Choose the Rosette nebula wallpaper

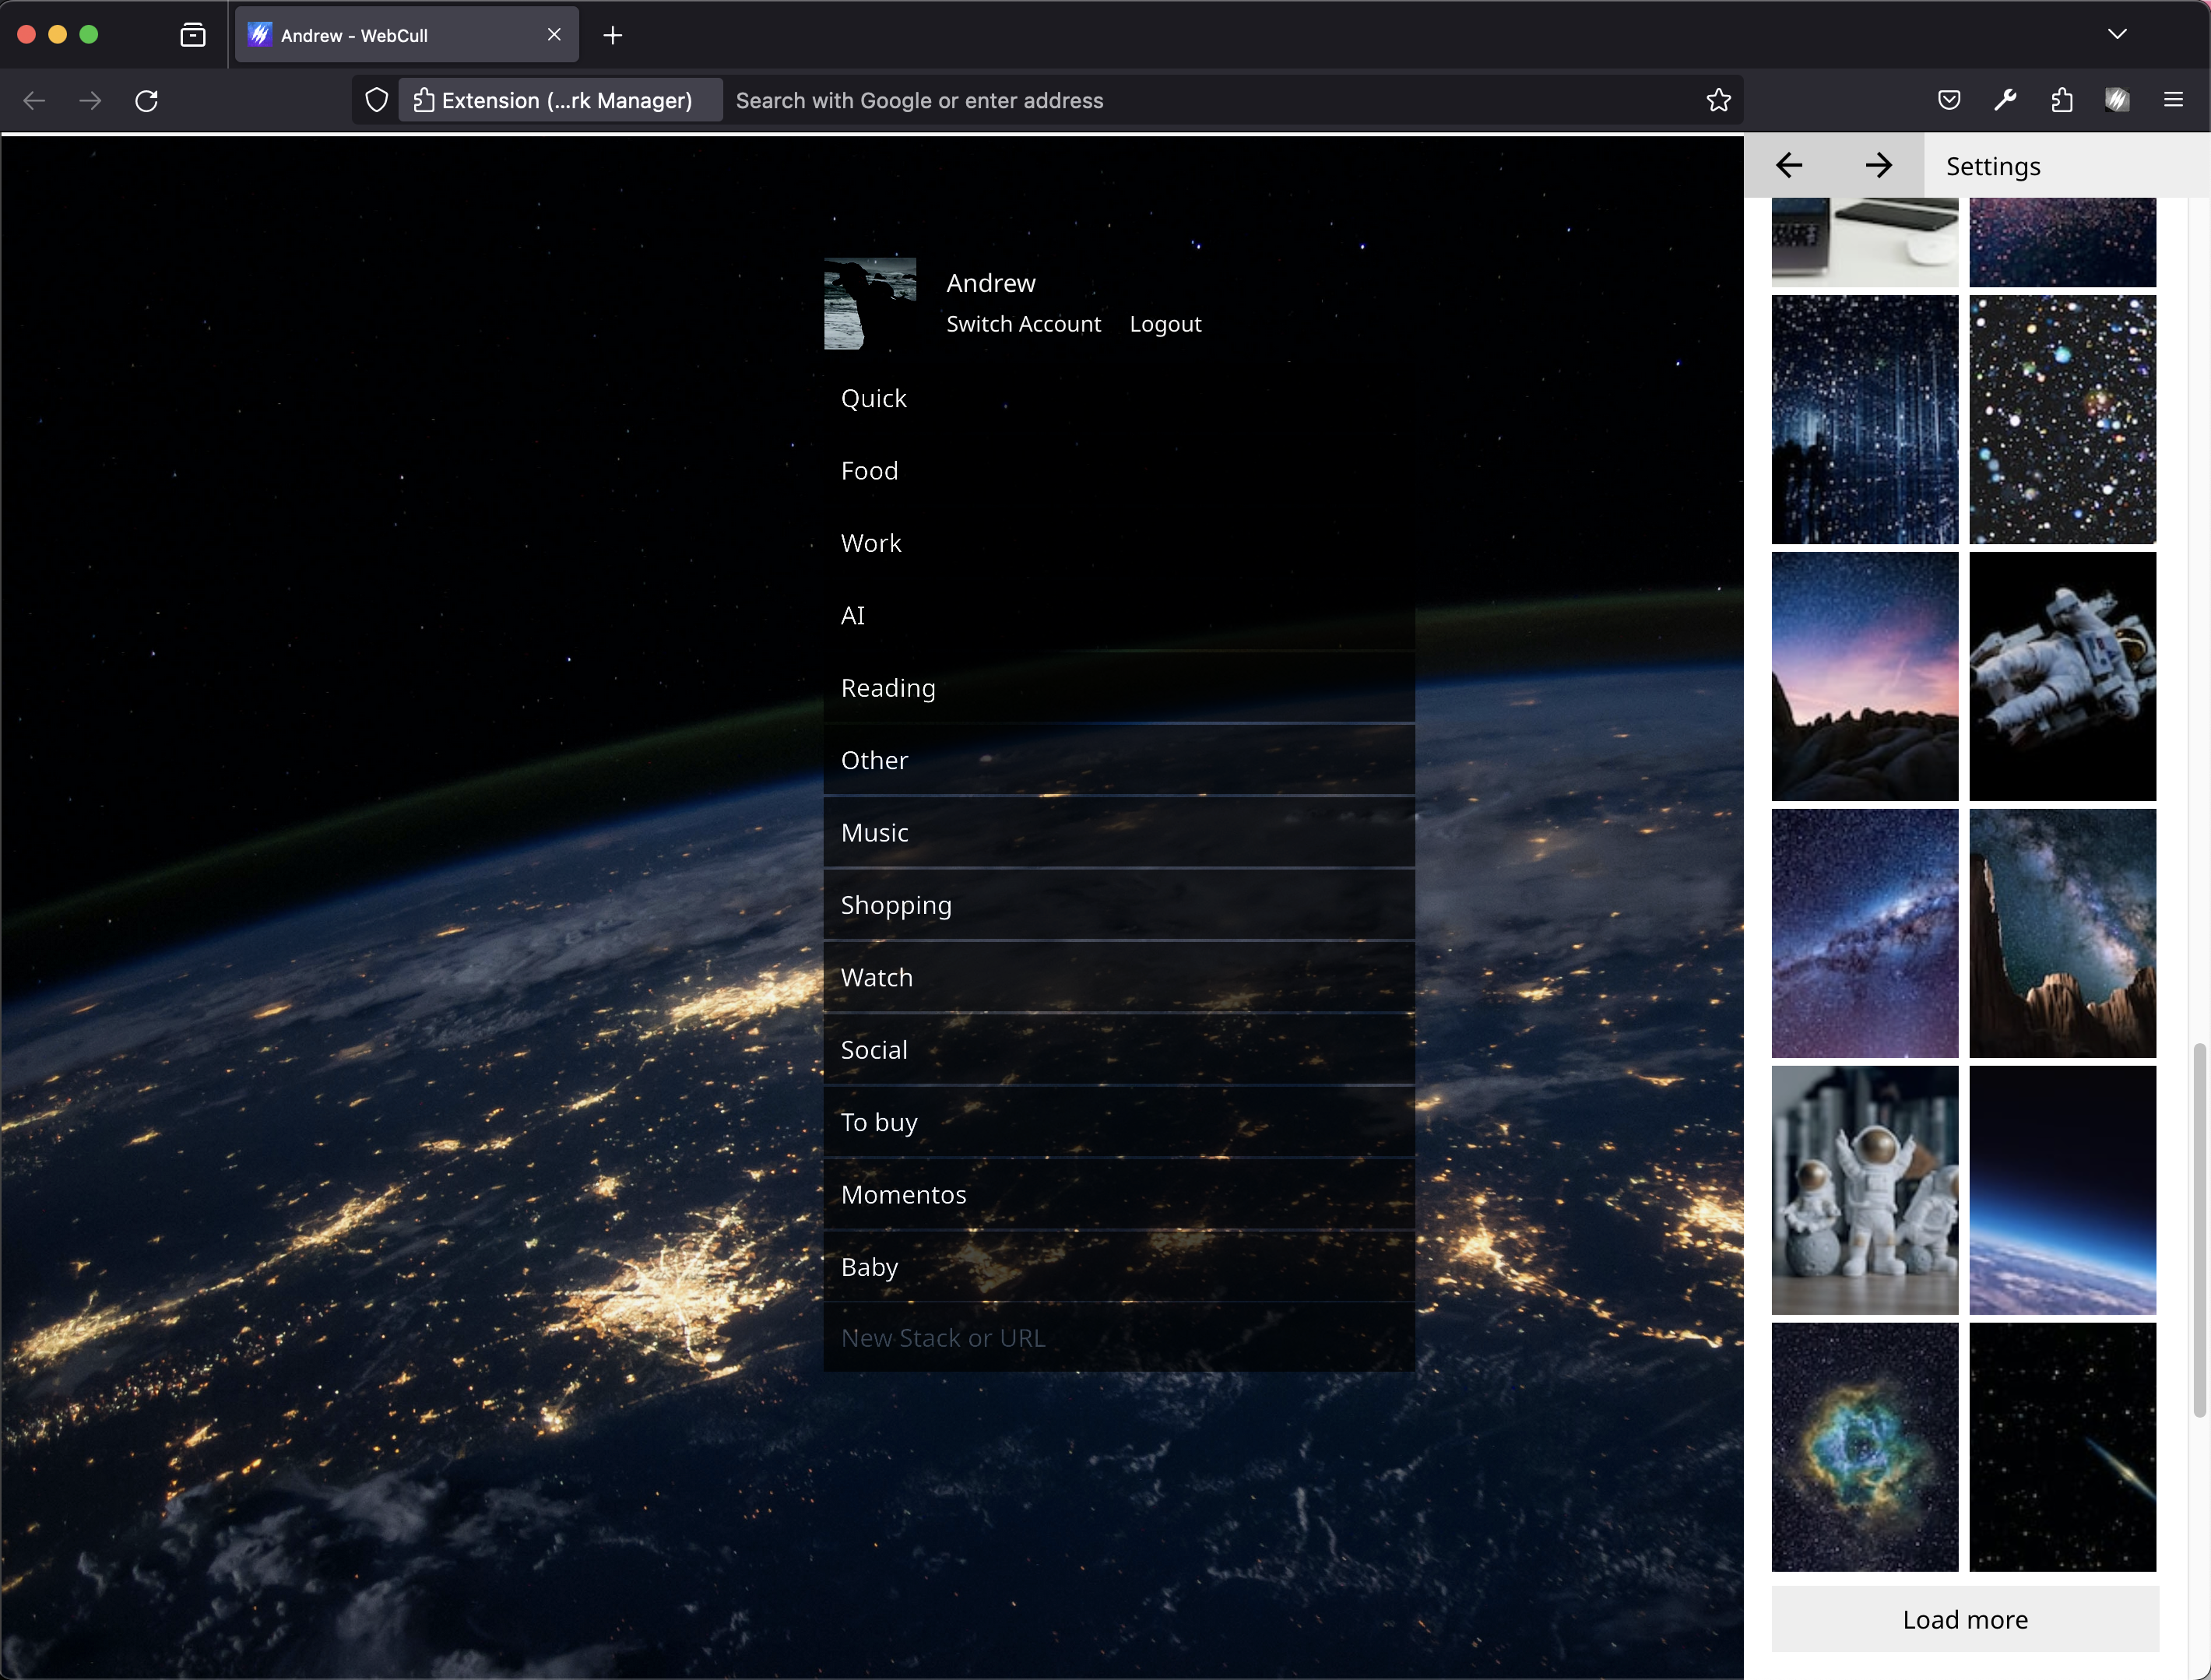click(1865, 1447)
